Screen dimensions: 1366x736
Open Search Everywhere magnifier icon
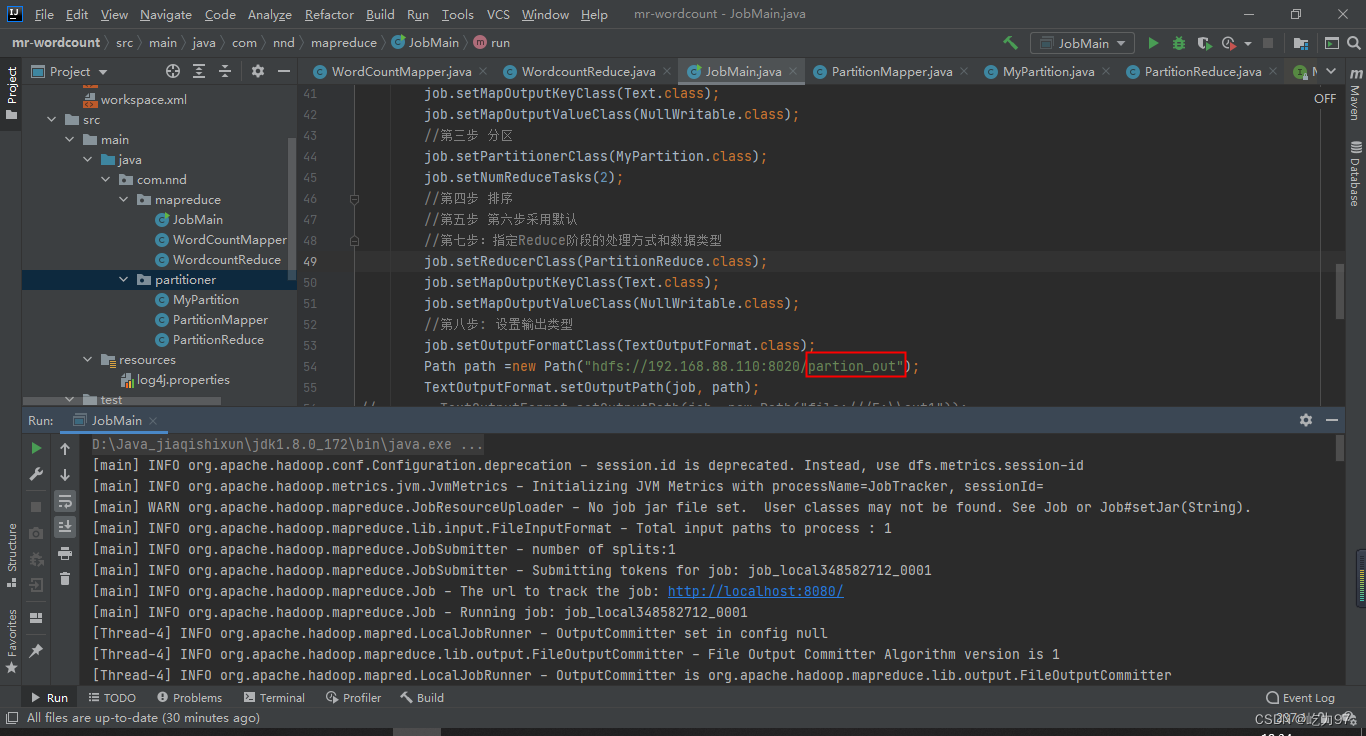[x=1354, y=43]
